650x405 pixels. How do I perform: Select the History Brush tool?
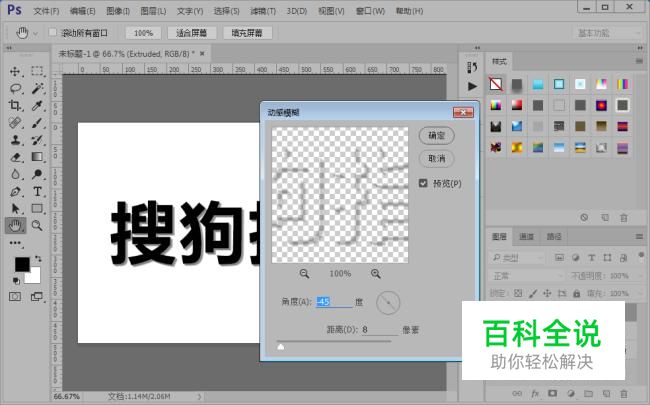tap(37, 140)
